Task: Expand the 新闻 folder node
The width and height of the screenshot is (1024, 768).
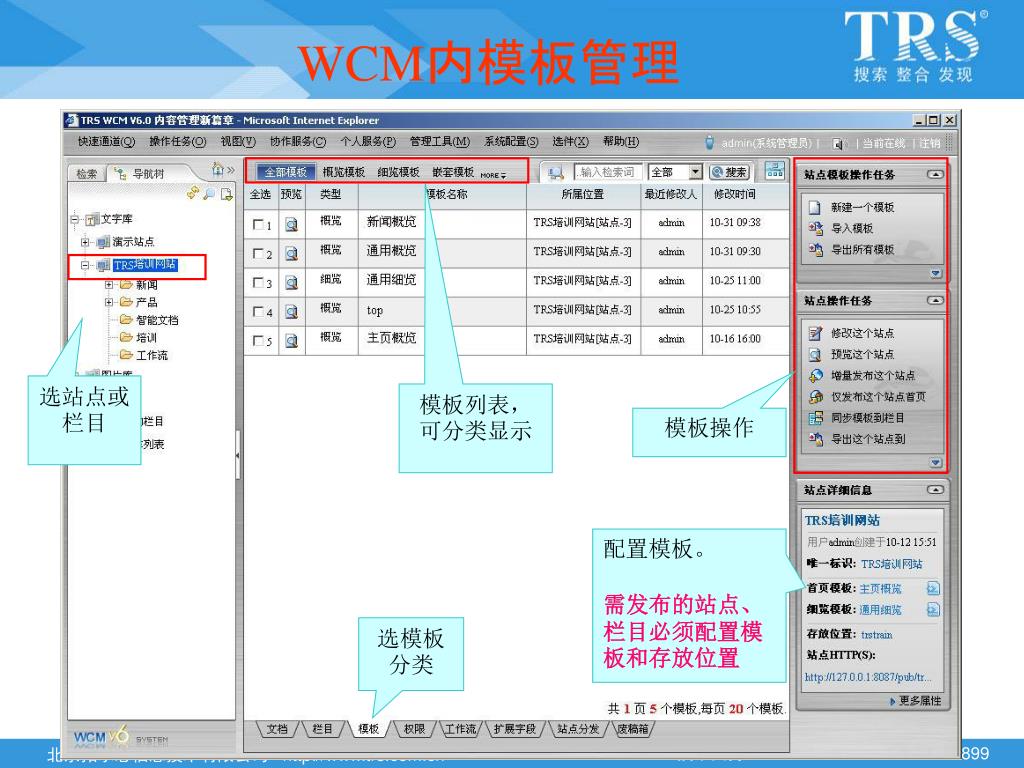Action: click(109, 285)
